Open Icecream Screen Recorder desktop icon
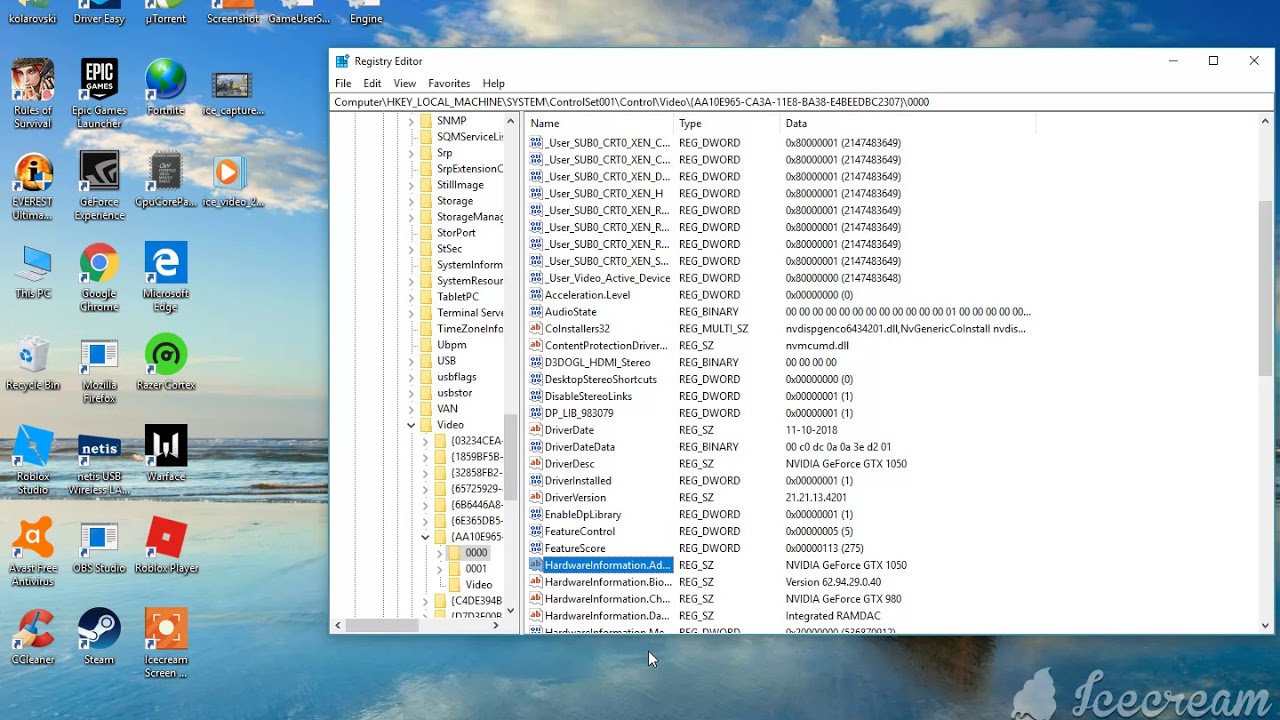The height and width of the screenshot is (720, 1280). [165, 643]
